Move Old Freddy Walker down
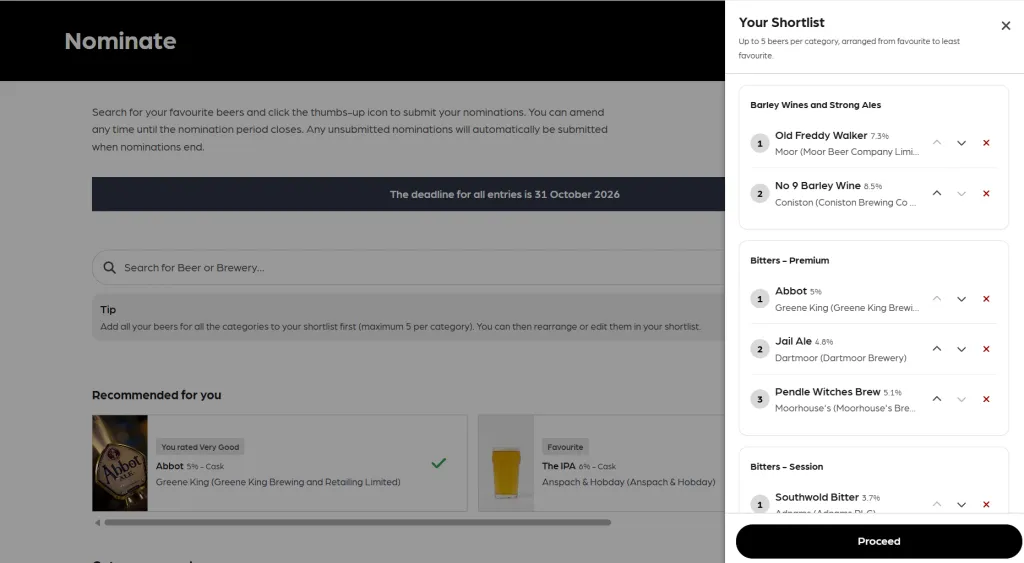1024x563 pixels. tap(961, 142)
